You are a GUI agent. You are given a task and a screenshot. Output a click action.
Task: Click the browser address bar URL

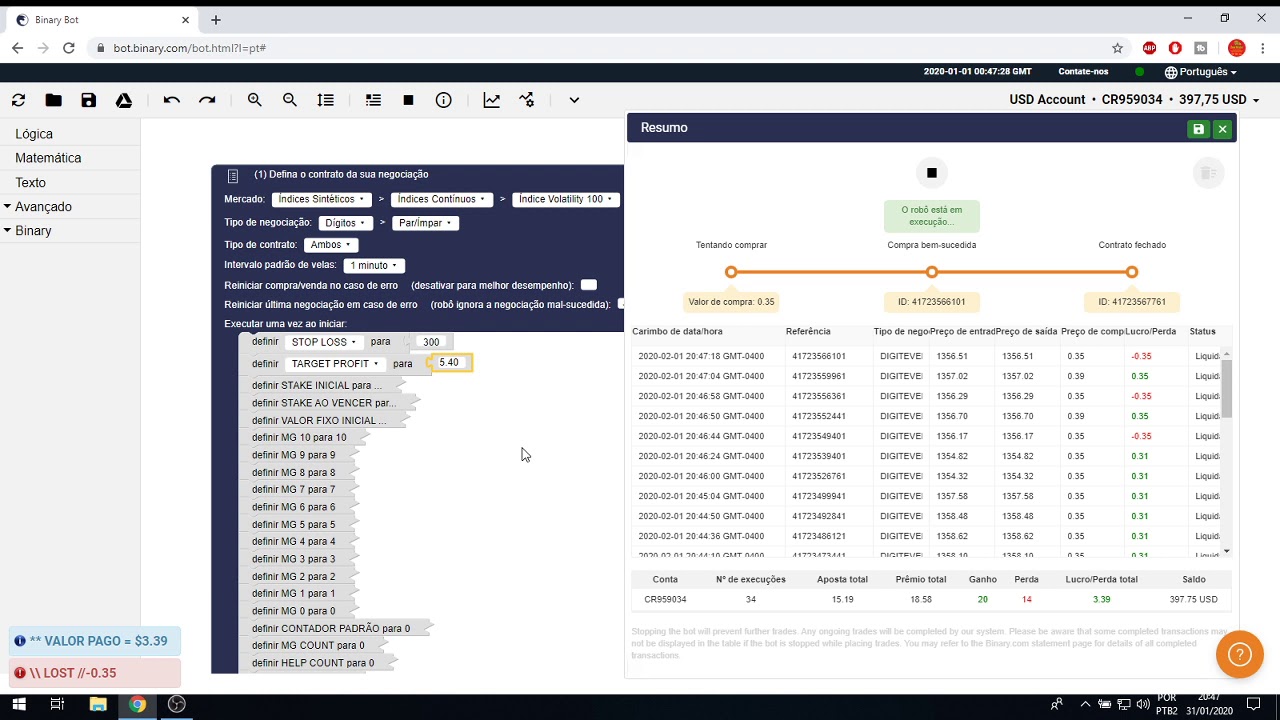(190, 48)
